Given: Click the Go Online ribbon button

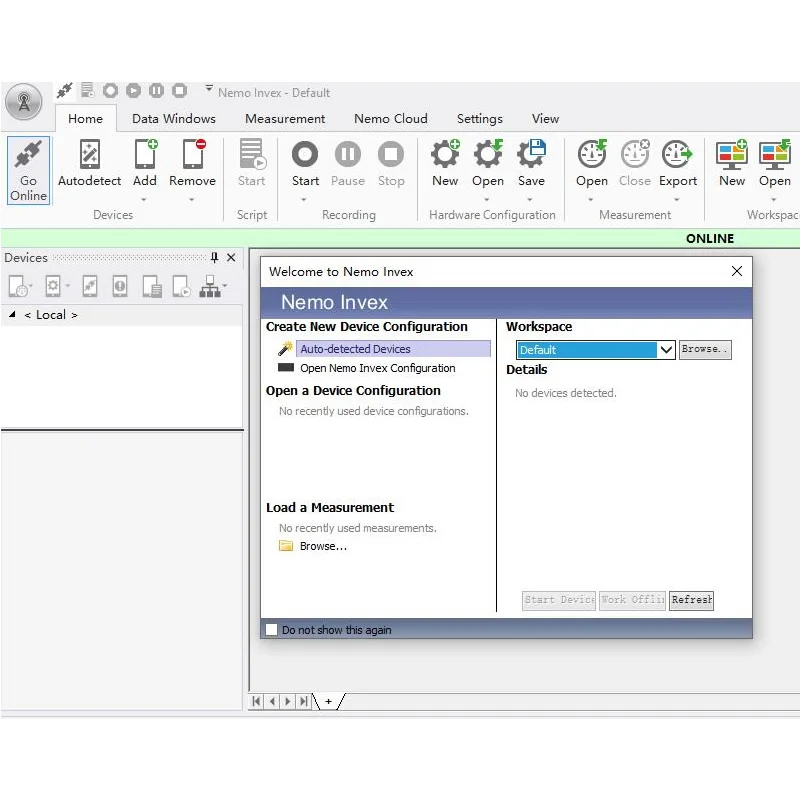Looking at the screenshot, I should [x=28, y=170].
